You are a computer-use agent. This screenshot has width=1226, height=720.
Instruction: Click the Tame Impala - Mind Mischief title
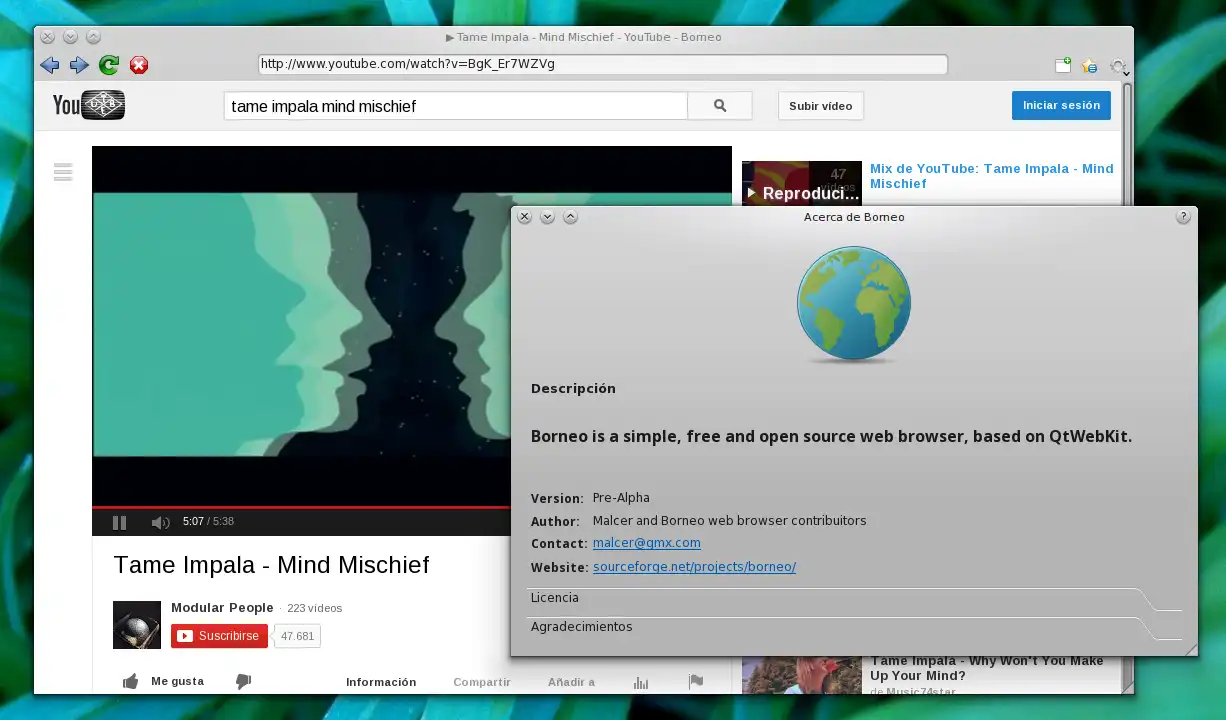(271, 565)
